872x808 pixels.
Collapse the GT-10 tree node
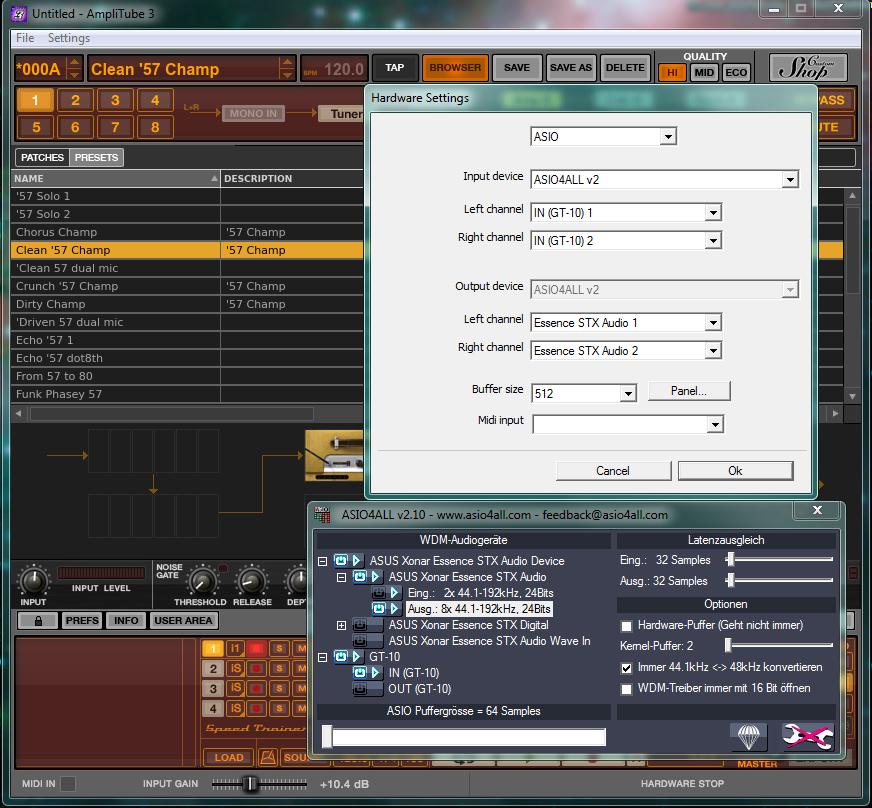coord(323,657)
